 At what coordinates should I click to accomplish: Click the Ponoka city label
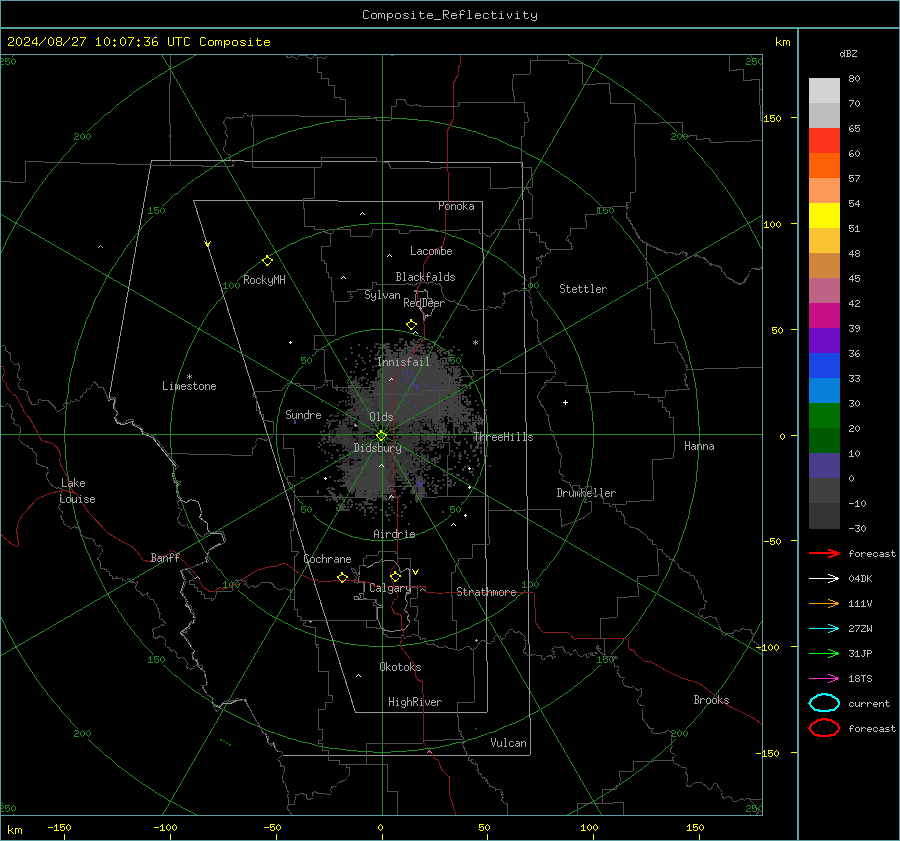tap(456, 206)
